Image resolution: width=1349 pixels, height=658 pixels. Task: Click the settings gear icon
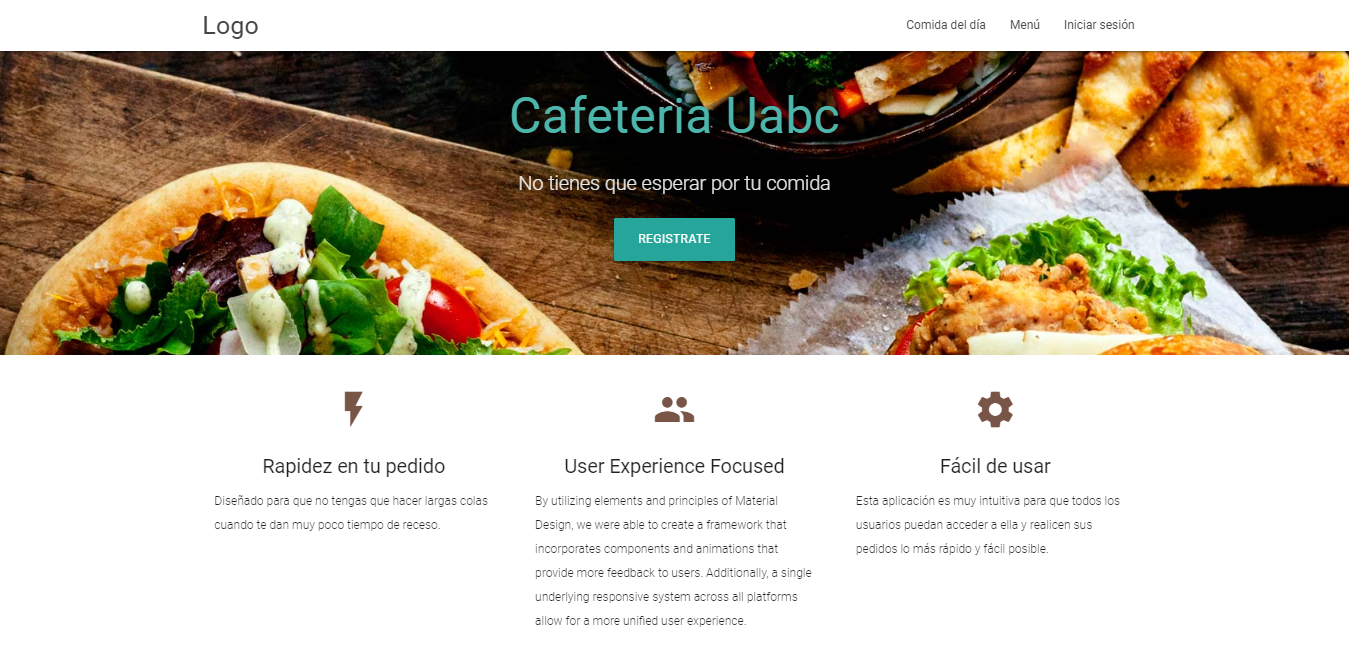click(995, 409)
